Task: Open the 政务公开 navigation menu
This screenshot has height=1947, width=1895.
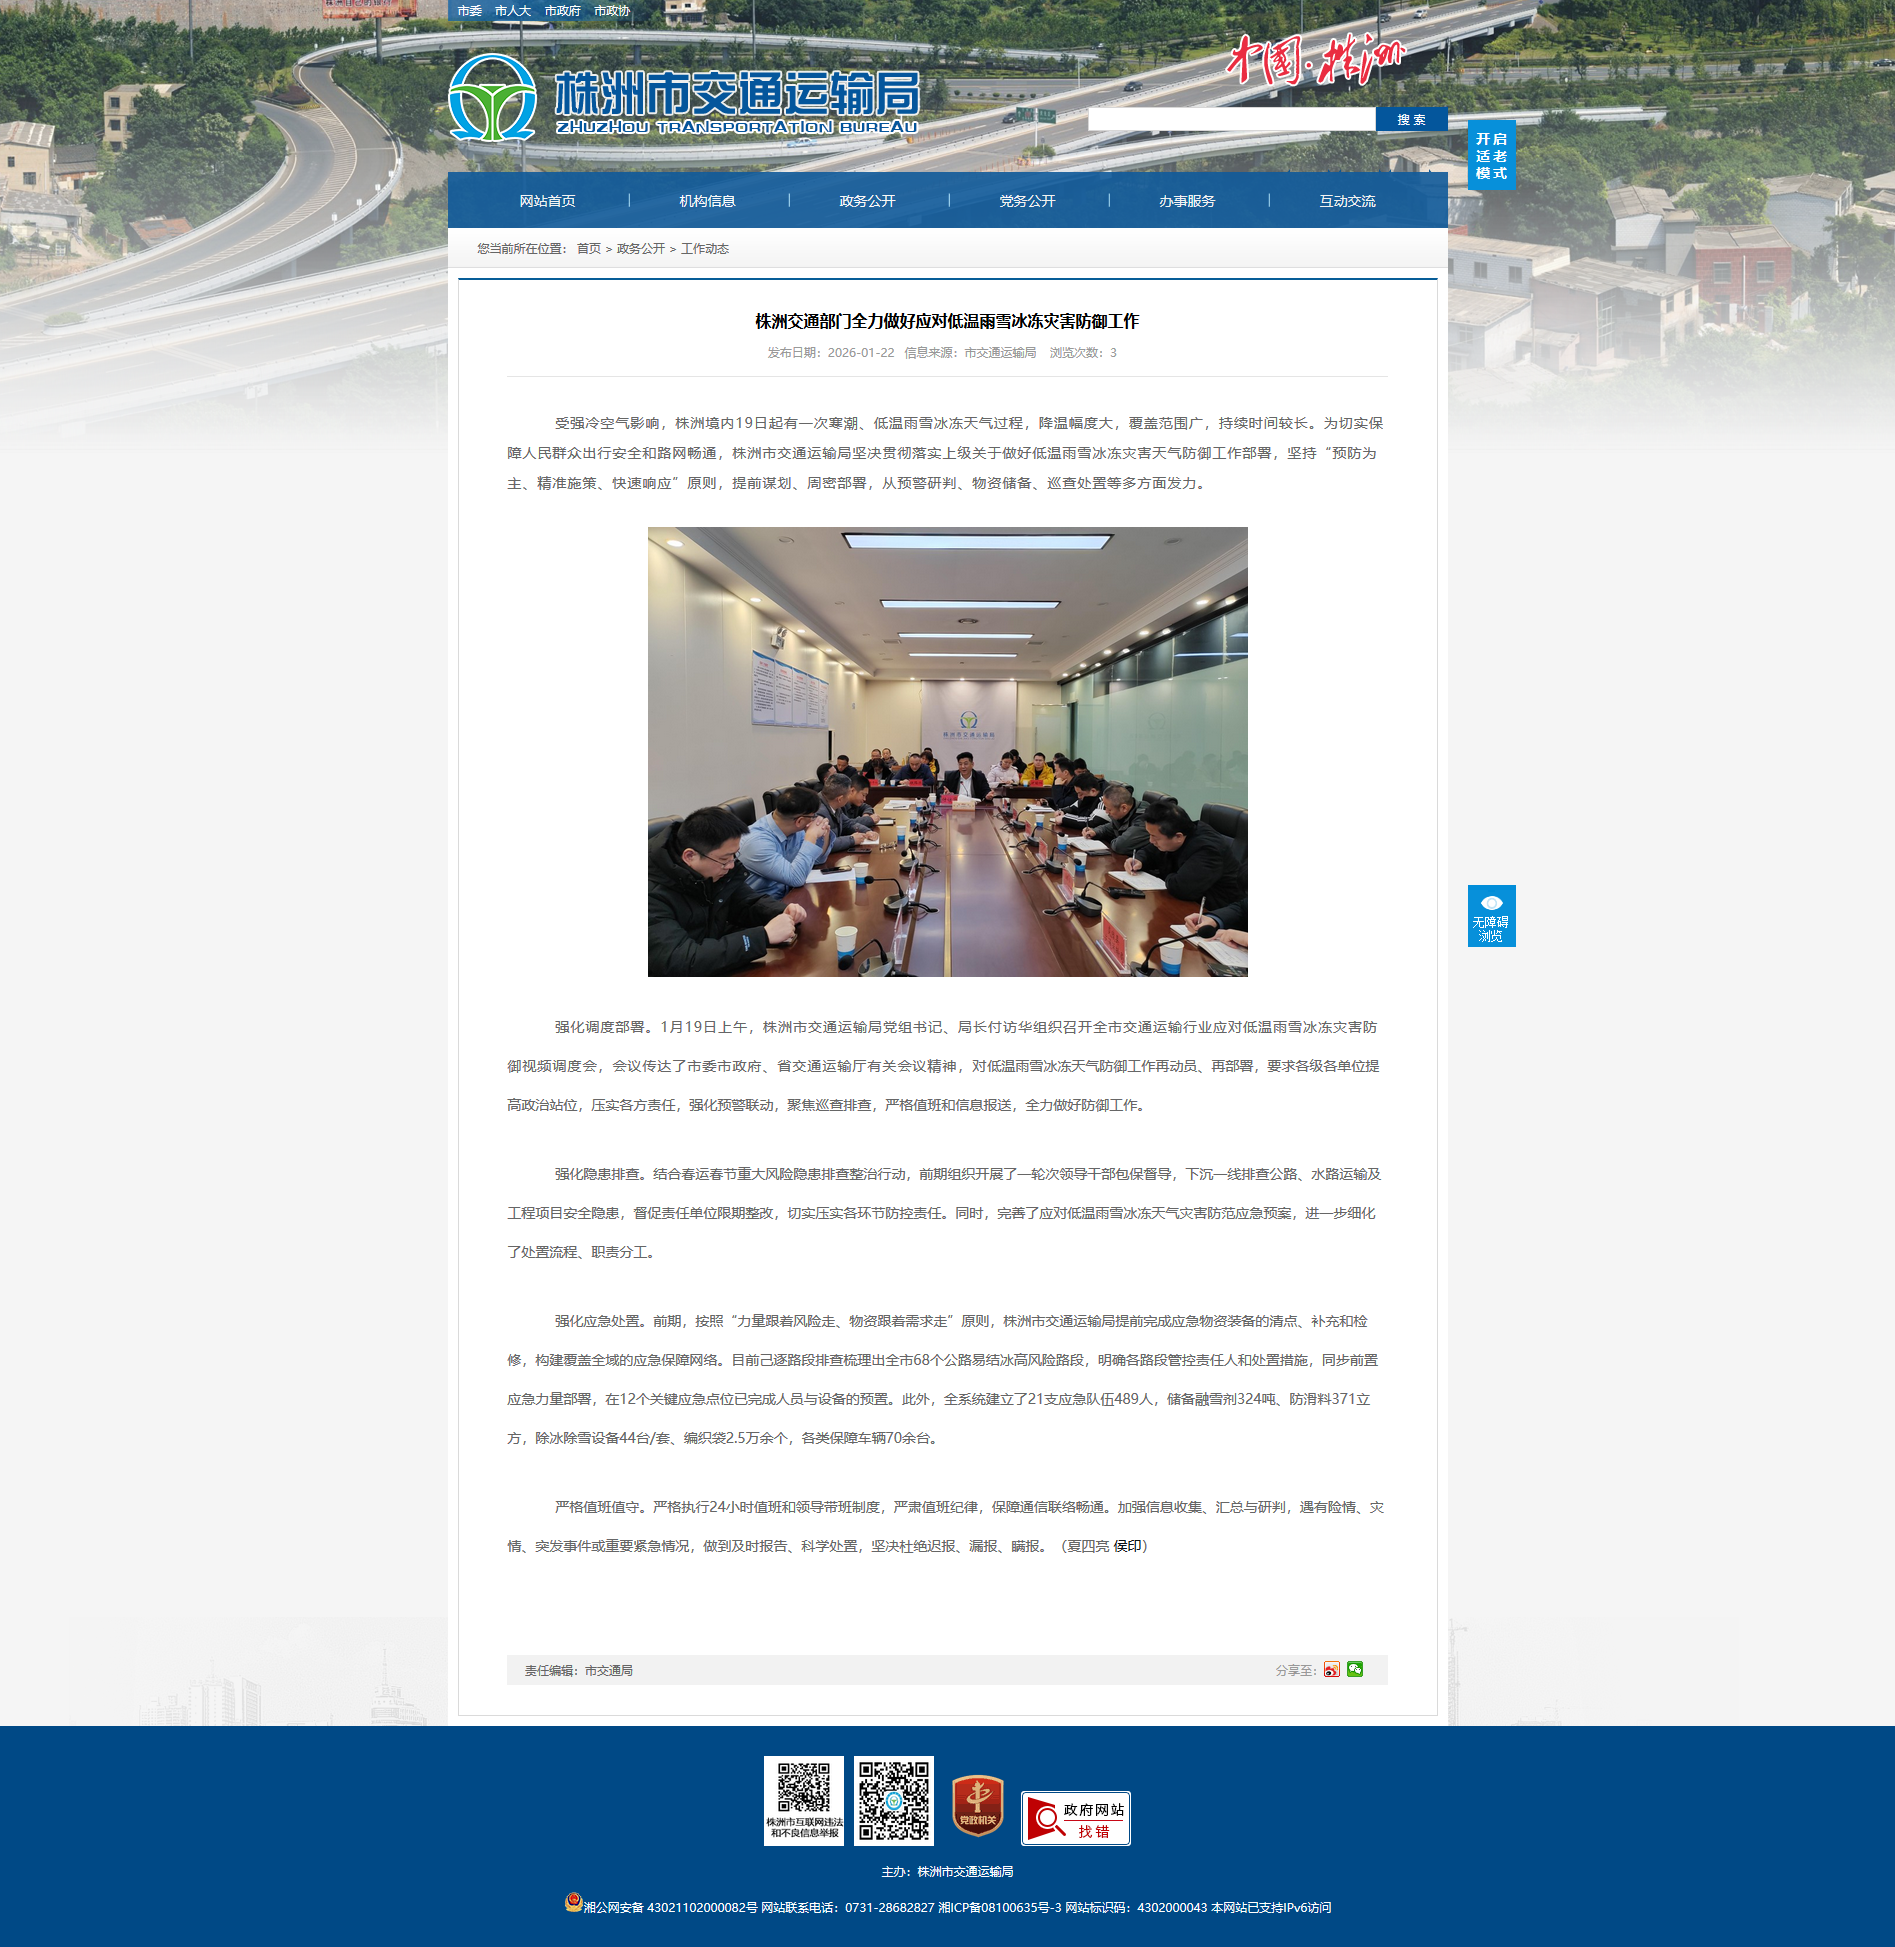Action: tap(867, 201)
